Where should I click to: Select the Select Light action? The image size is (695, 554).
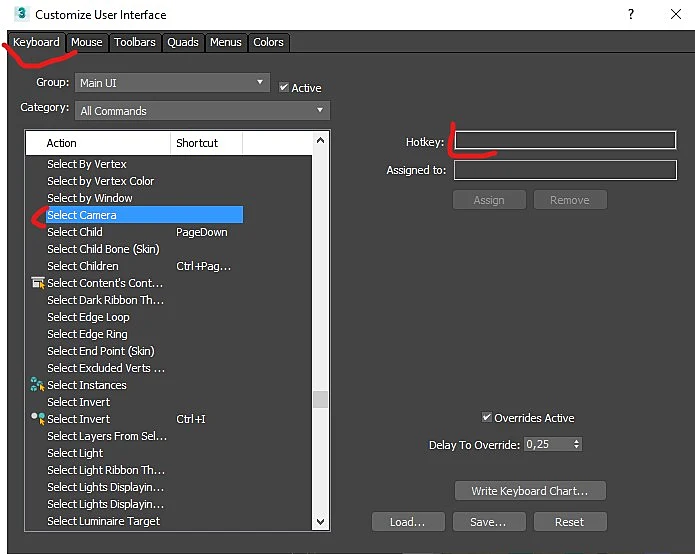[75, 453]
